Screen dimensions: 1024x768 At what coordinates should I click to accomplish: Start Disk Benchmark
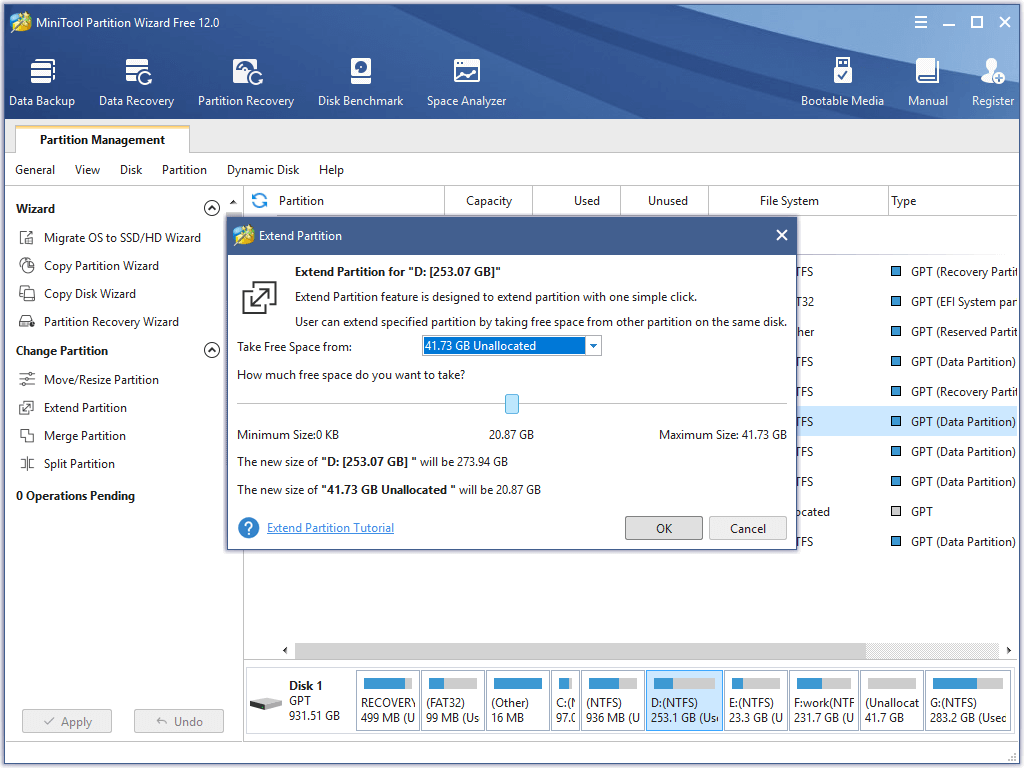(x=360, y=83)
